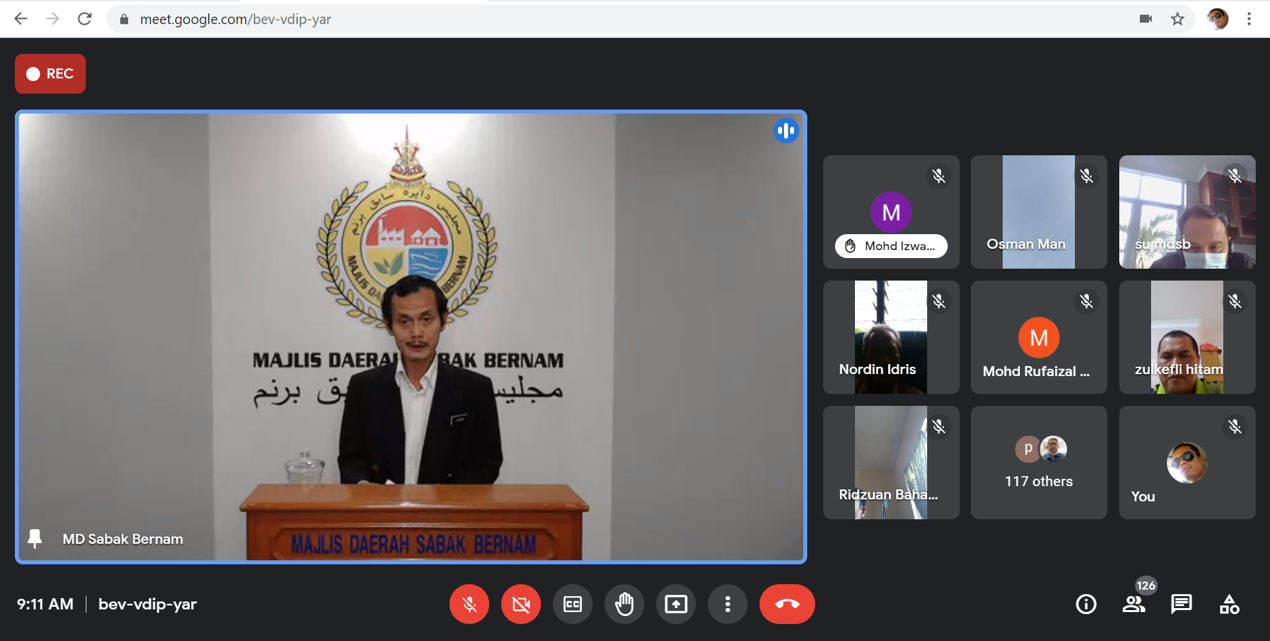Click the mute icon on Nordin Idris tile
Viewport: 1270px width, 641px height.
[938, 301]
